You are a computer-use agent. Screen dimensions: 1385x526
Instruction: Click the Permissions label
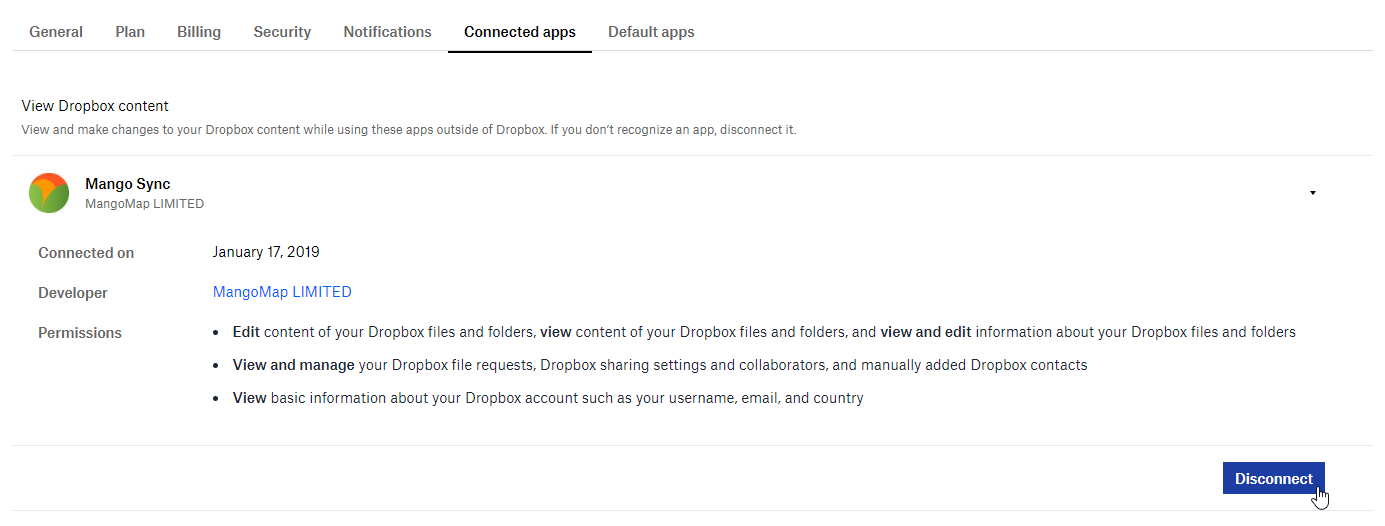pos(80,333)
